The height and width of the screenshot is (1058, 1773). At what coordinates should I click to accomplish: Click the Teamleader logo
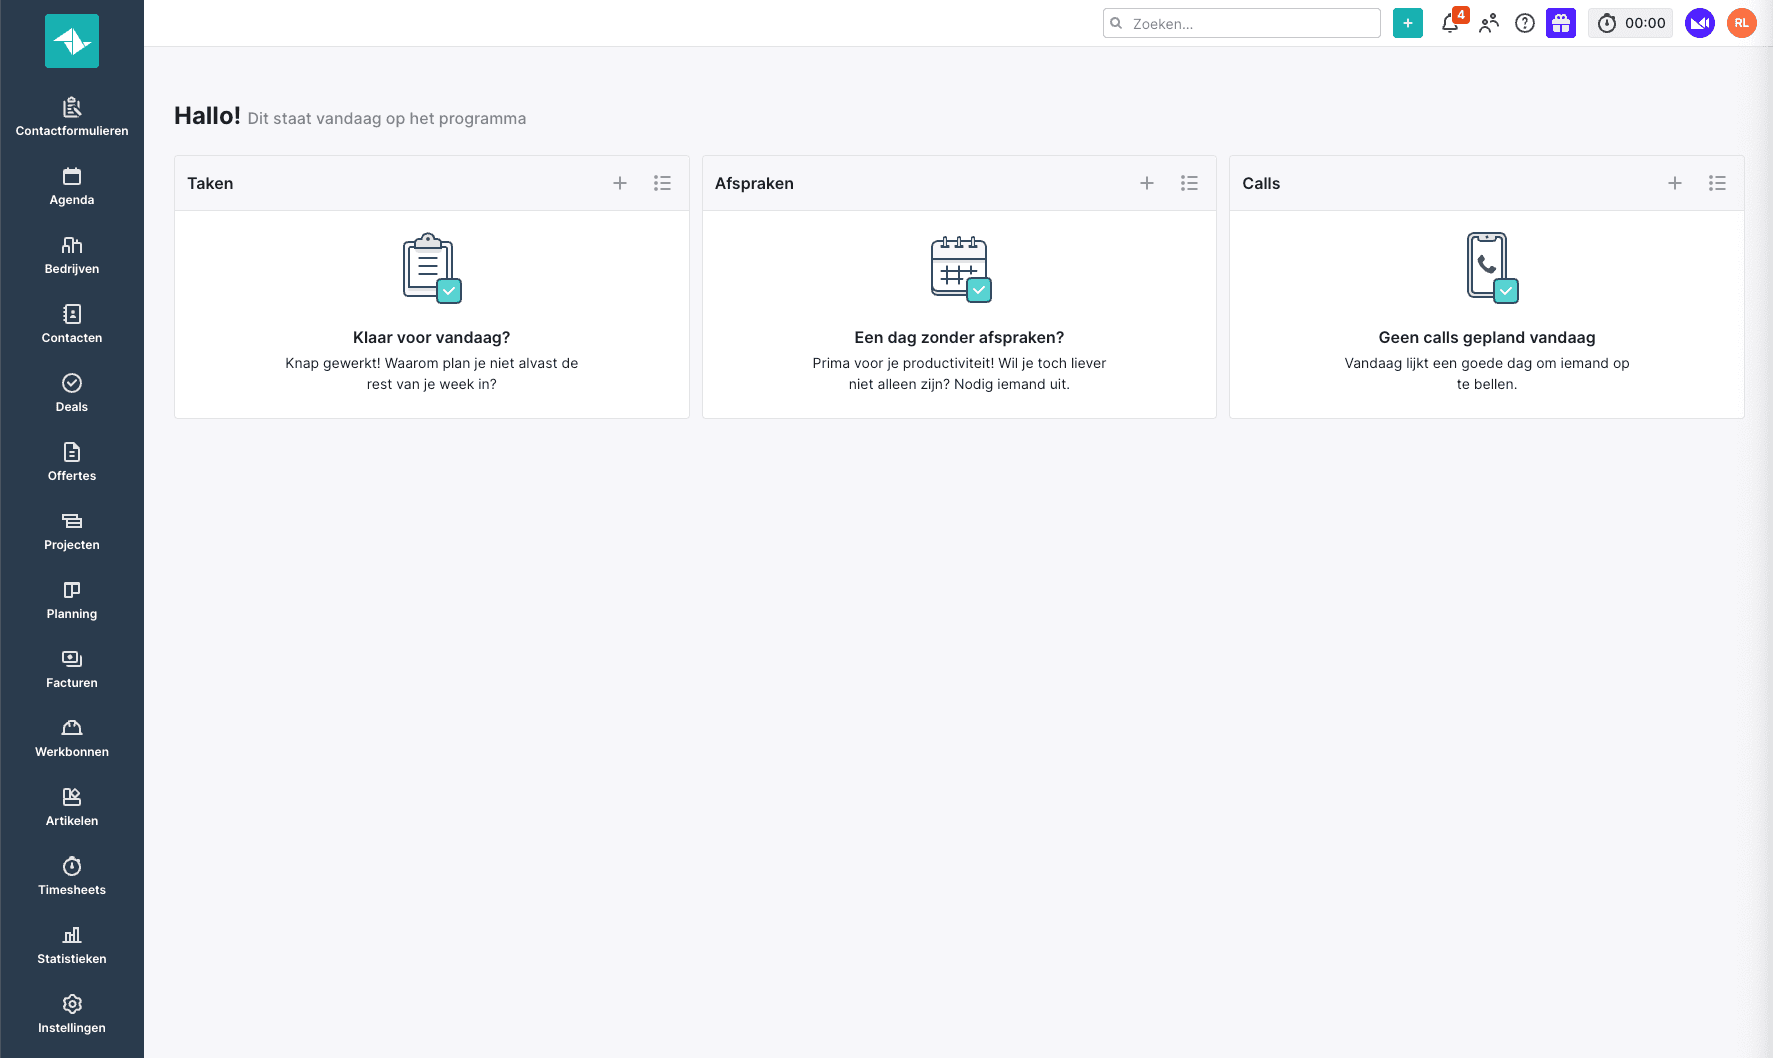pyautogui.click(x=72, y=41)
